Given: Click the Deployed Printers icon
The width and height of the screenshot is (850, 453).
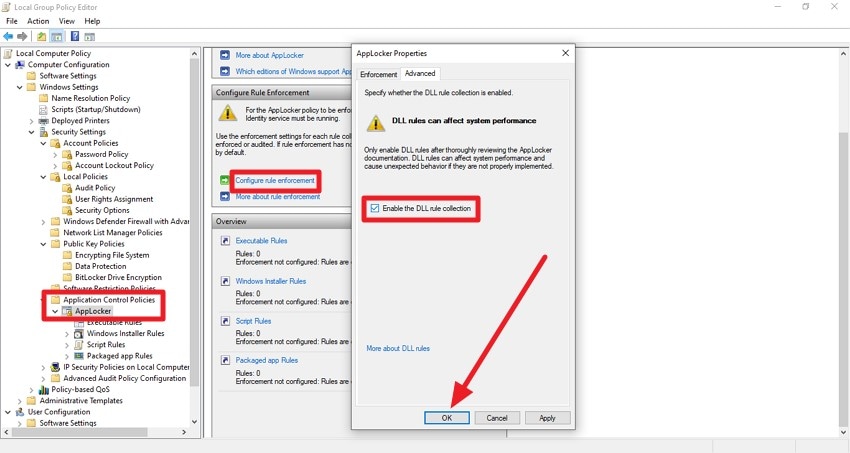Looking at the screenshot, I should (x=44, y=121).
